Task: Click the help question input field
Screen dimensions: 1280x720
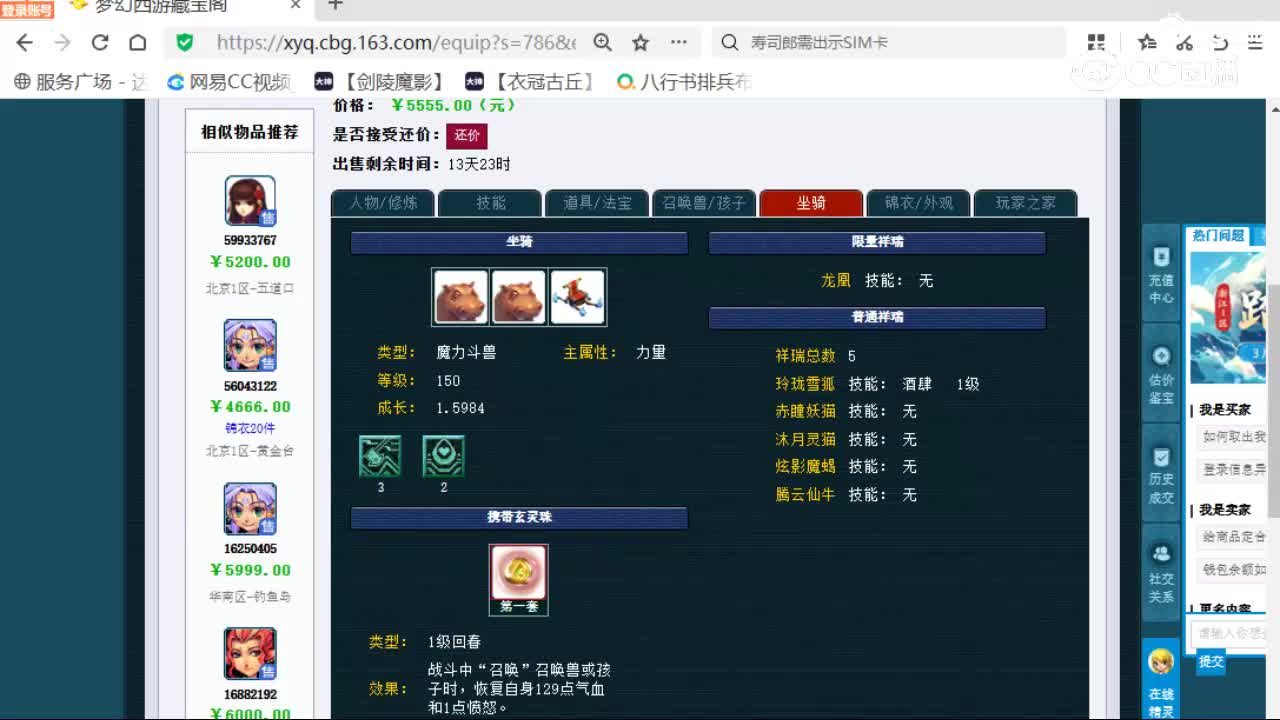Action: (1229, 633)
